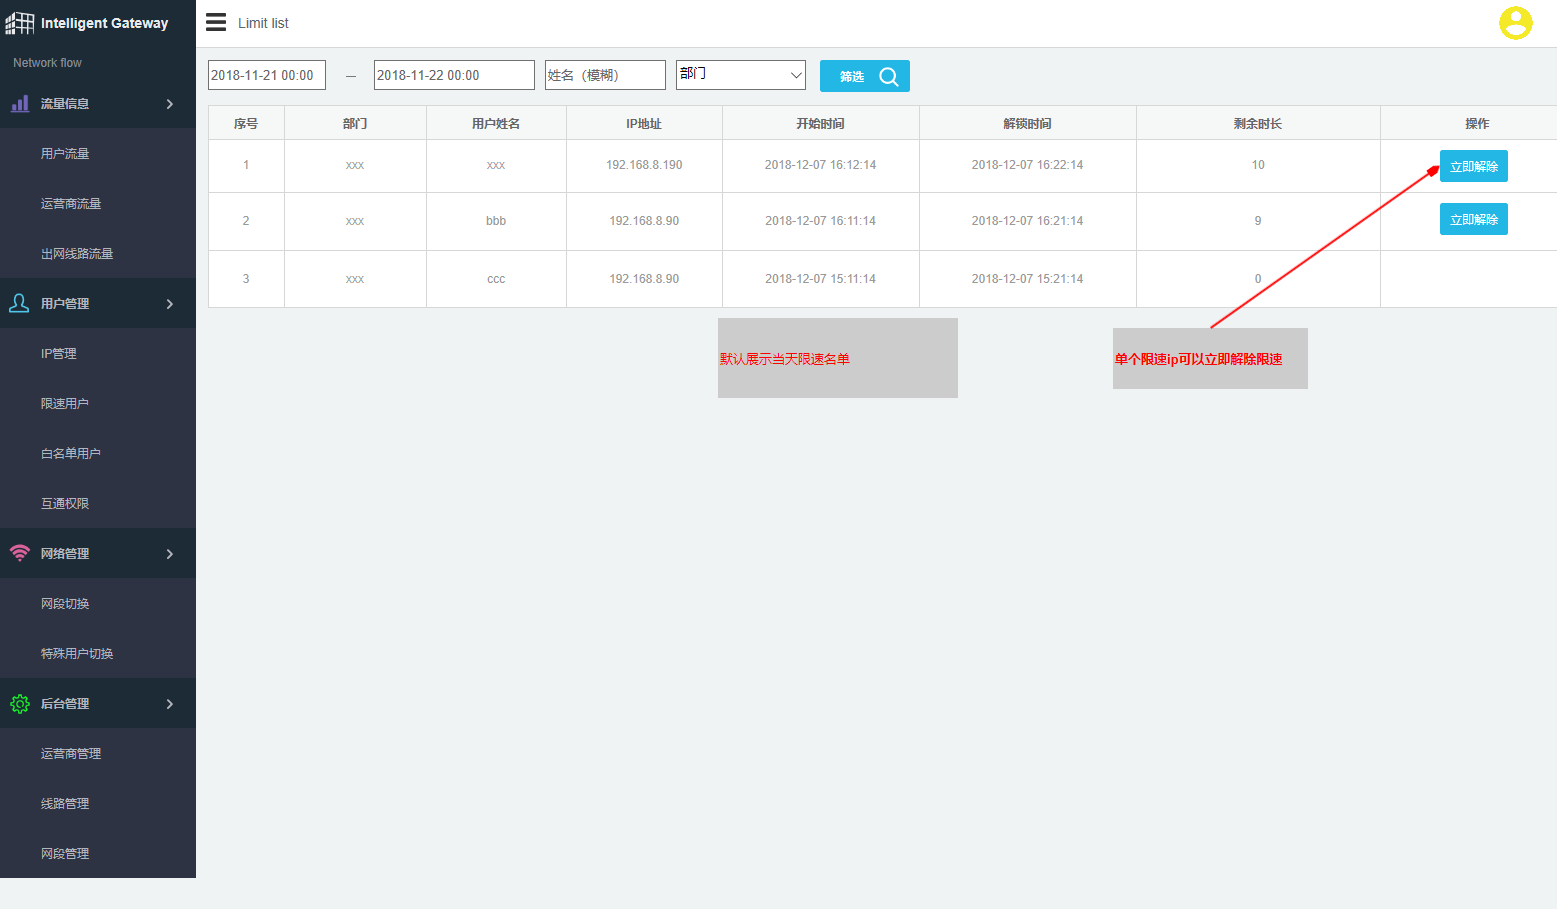Open the yellow user avatar icon
The width and height of the screenshot is (1557, 909).
pyautogui.click(x=1515, y=23)
